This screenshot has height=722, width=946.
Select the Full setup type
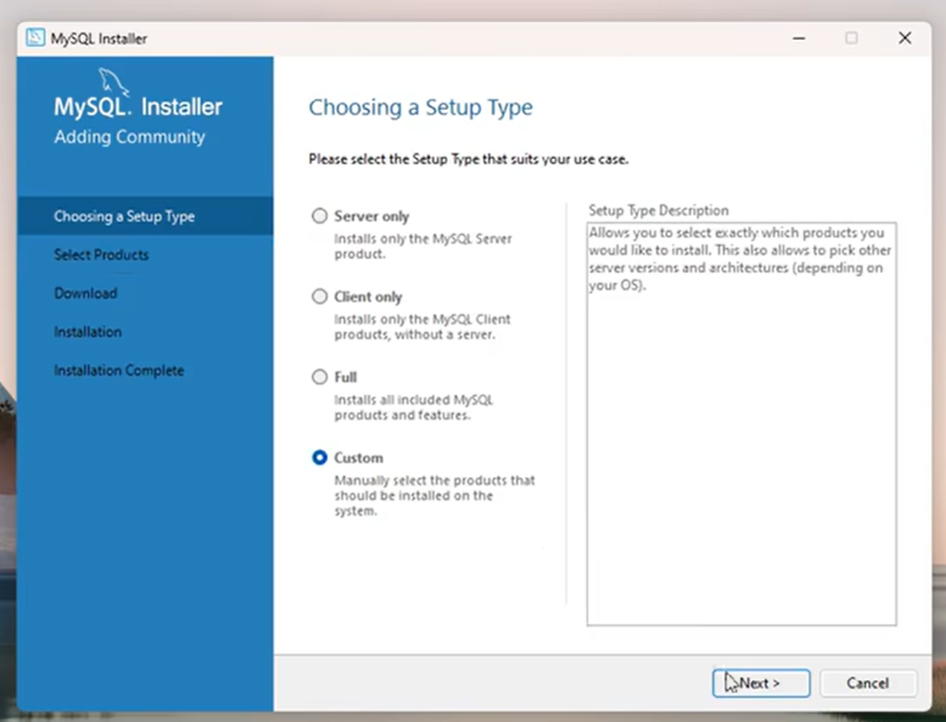tap(319, 377)
